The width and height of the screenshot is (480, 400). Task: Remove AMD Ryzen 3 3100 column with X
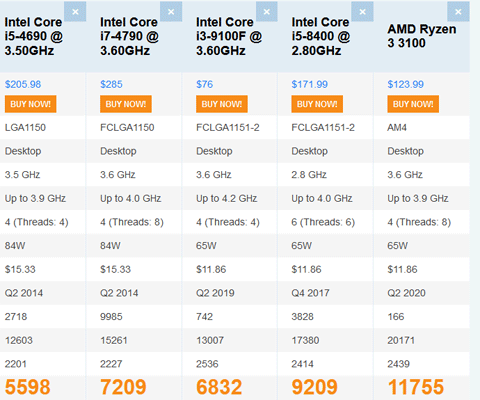click(458, 12)
